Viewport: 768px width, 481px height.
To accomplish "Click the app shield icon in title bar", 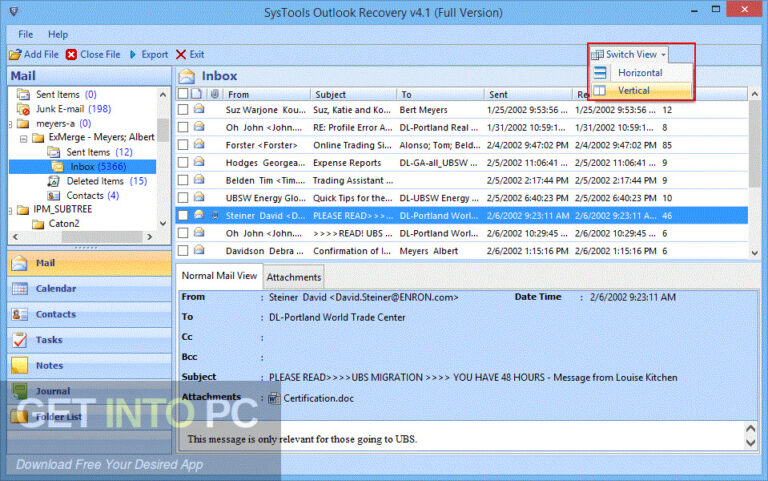I will pos(14,11).
